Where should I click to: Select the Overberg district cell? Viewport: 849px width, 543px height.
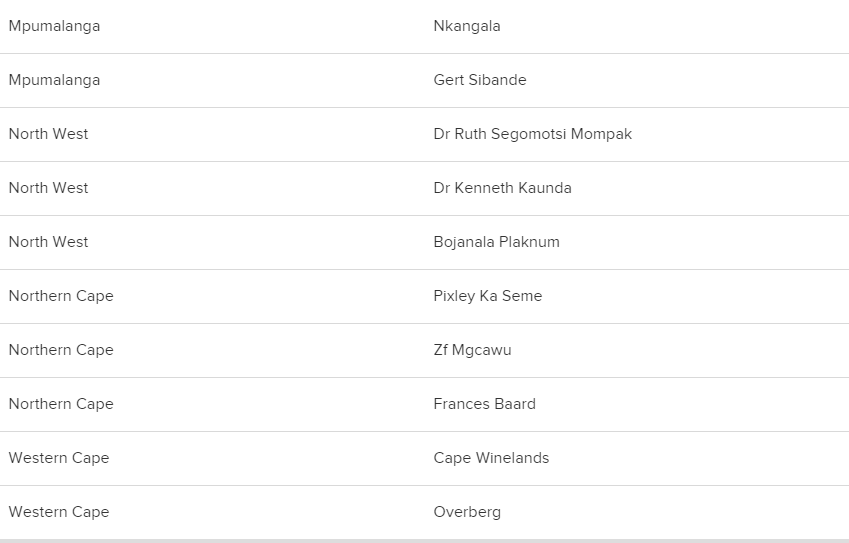point(467,512)
